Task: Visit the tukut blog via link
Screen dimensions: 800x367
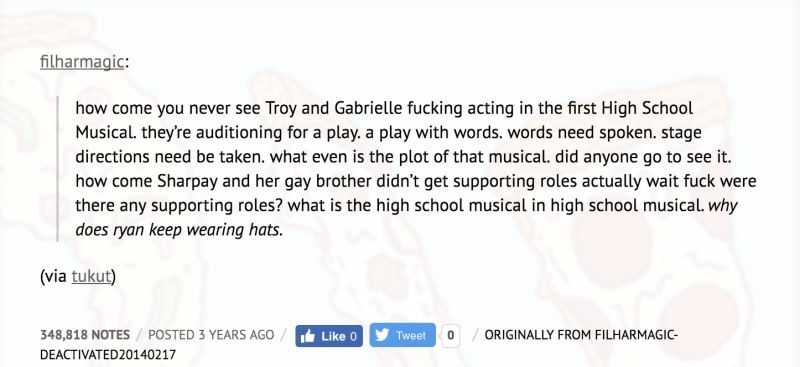Action: click(x=91, y=276)
